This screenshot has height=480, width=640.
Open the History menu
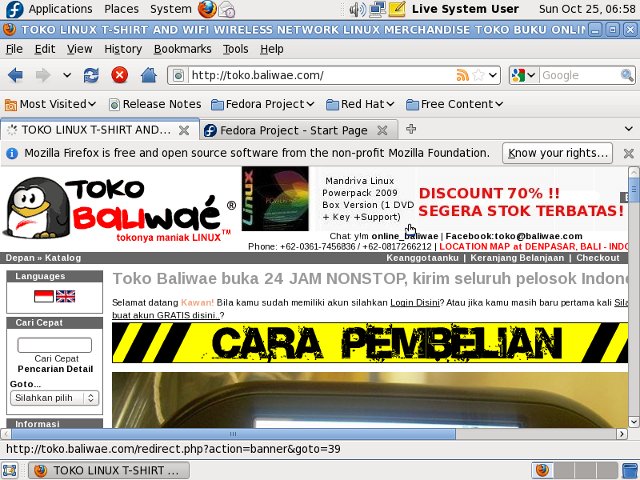[x=123, y=49]
